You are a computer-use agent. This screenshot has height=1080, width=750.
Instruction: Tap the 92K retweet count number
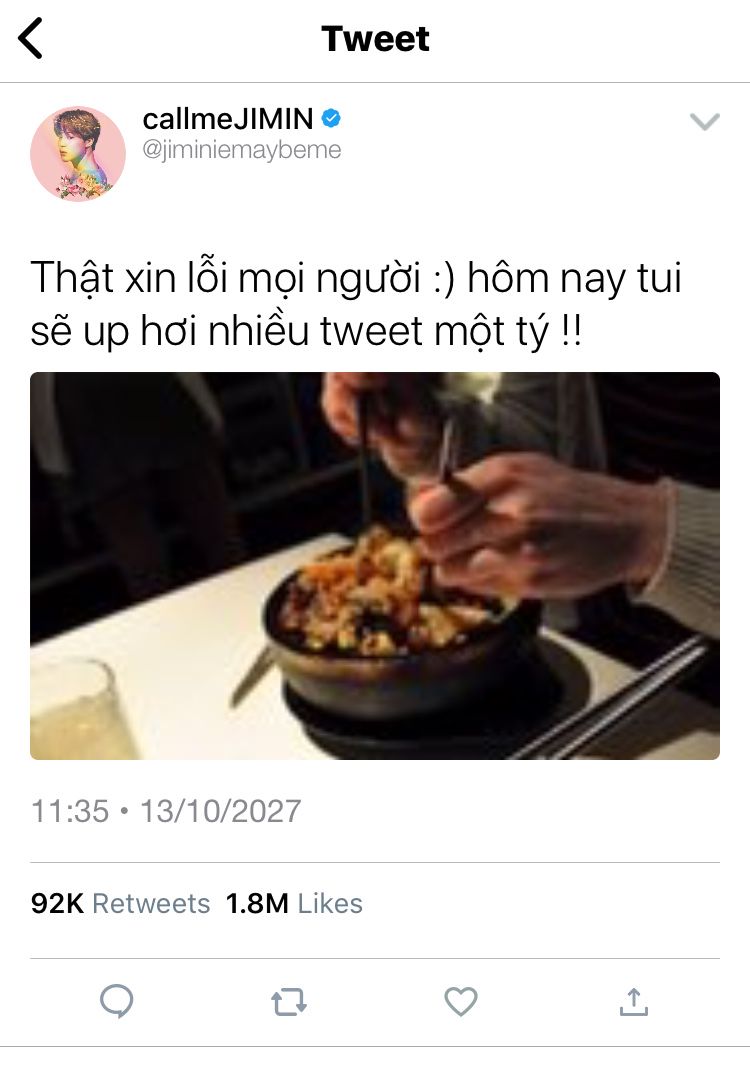57,903
